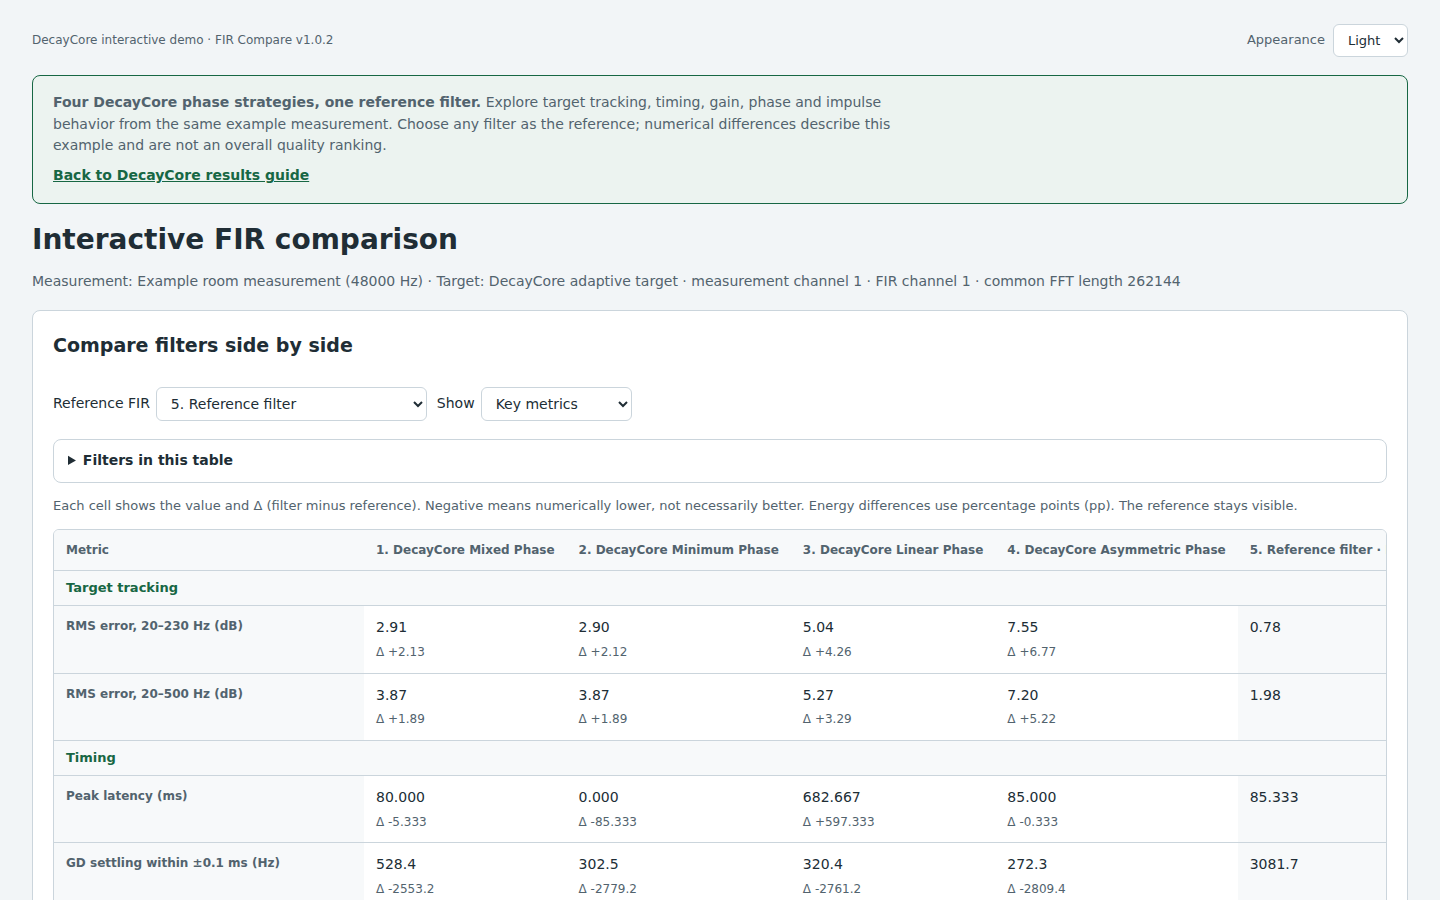Click the 3081.7 reference GD settling value
The height and width of the screenshot is (900, 1440).
click(1274, 864)
